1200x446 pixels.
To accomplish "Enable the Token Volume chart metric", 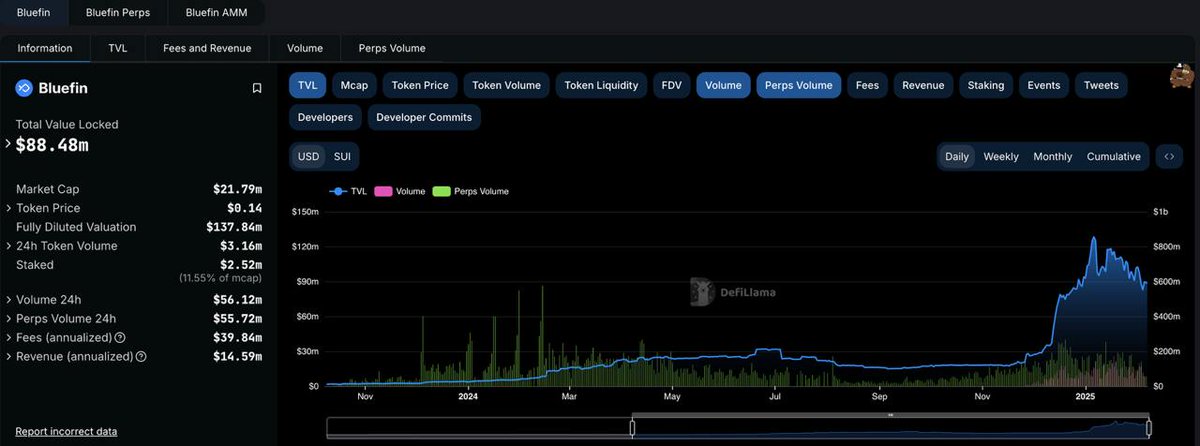I will point(506,86).
